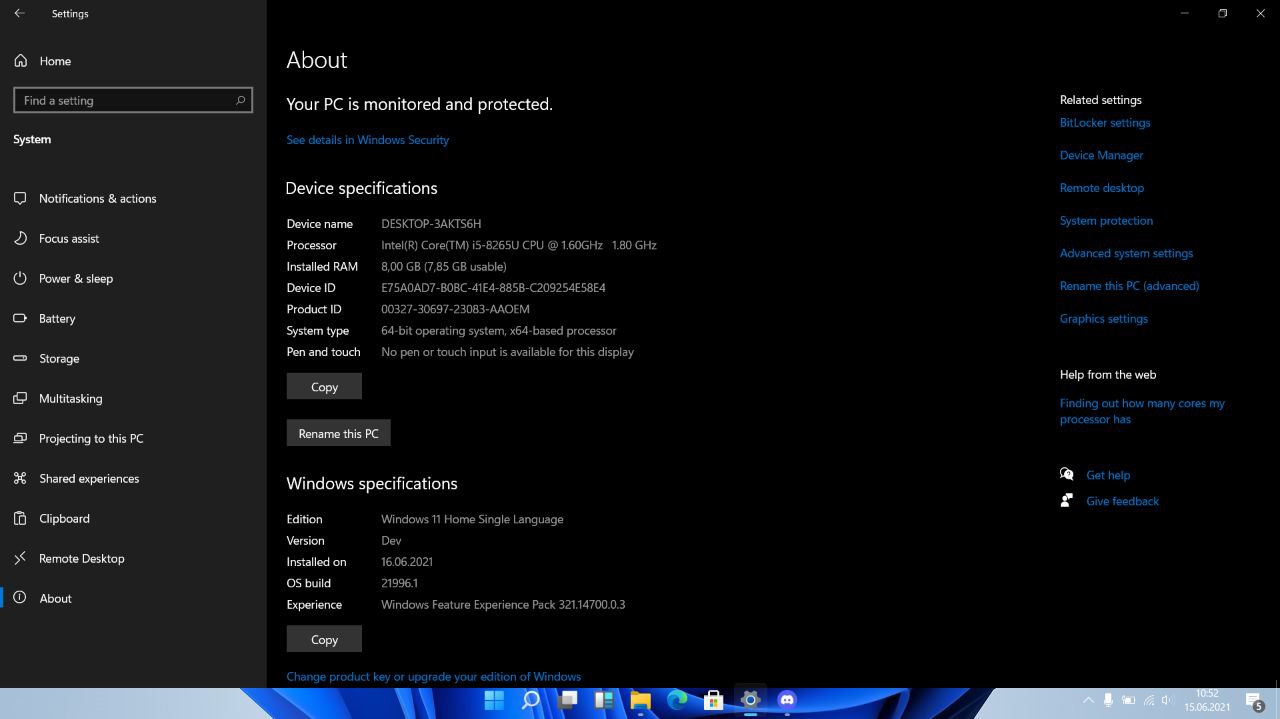Open taskbar Search
Viewport: 1280px width, 719px height.
(531, 700)
